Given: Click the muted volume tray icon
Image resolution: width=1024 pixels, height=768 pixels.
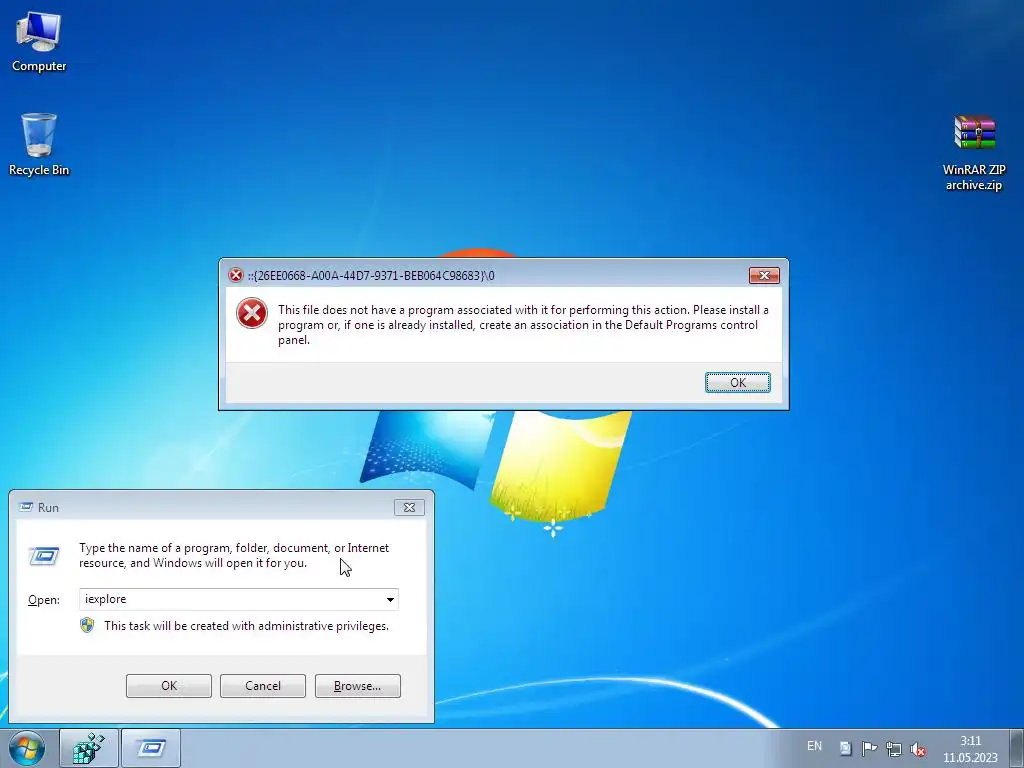Looking at the screenshot, I should pyautogui.click(x=918, y=749).
